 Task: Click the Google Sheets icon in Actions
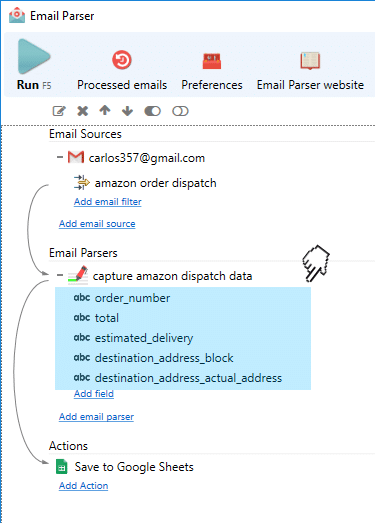(x=62, y=467)
